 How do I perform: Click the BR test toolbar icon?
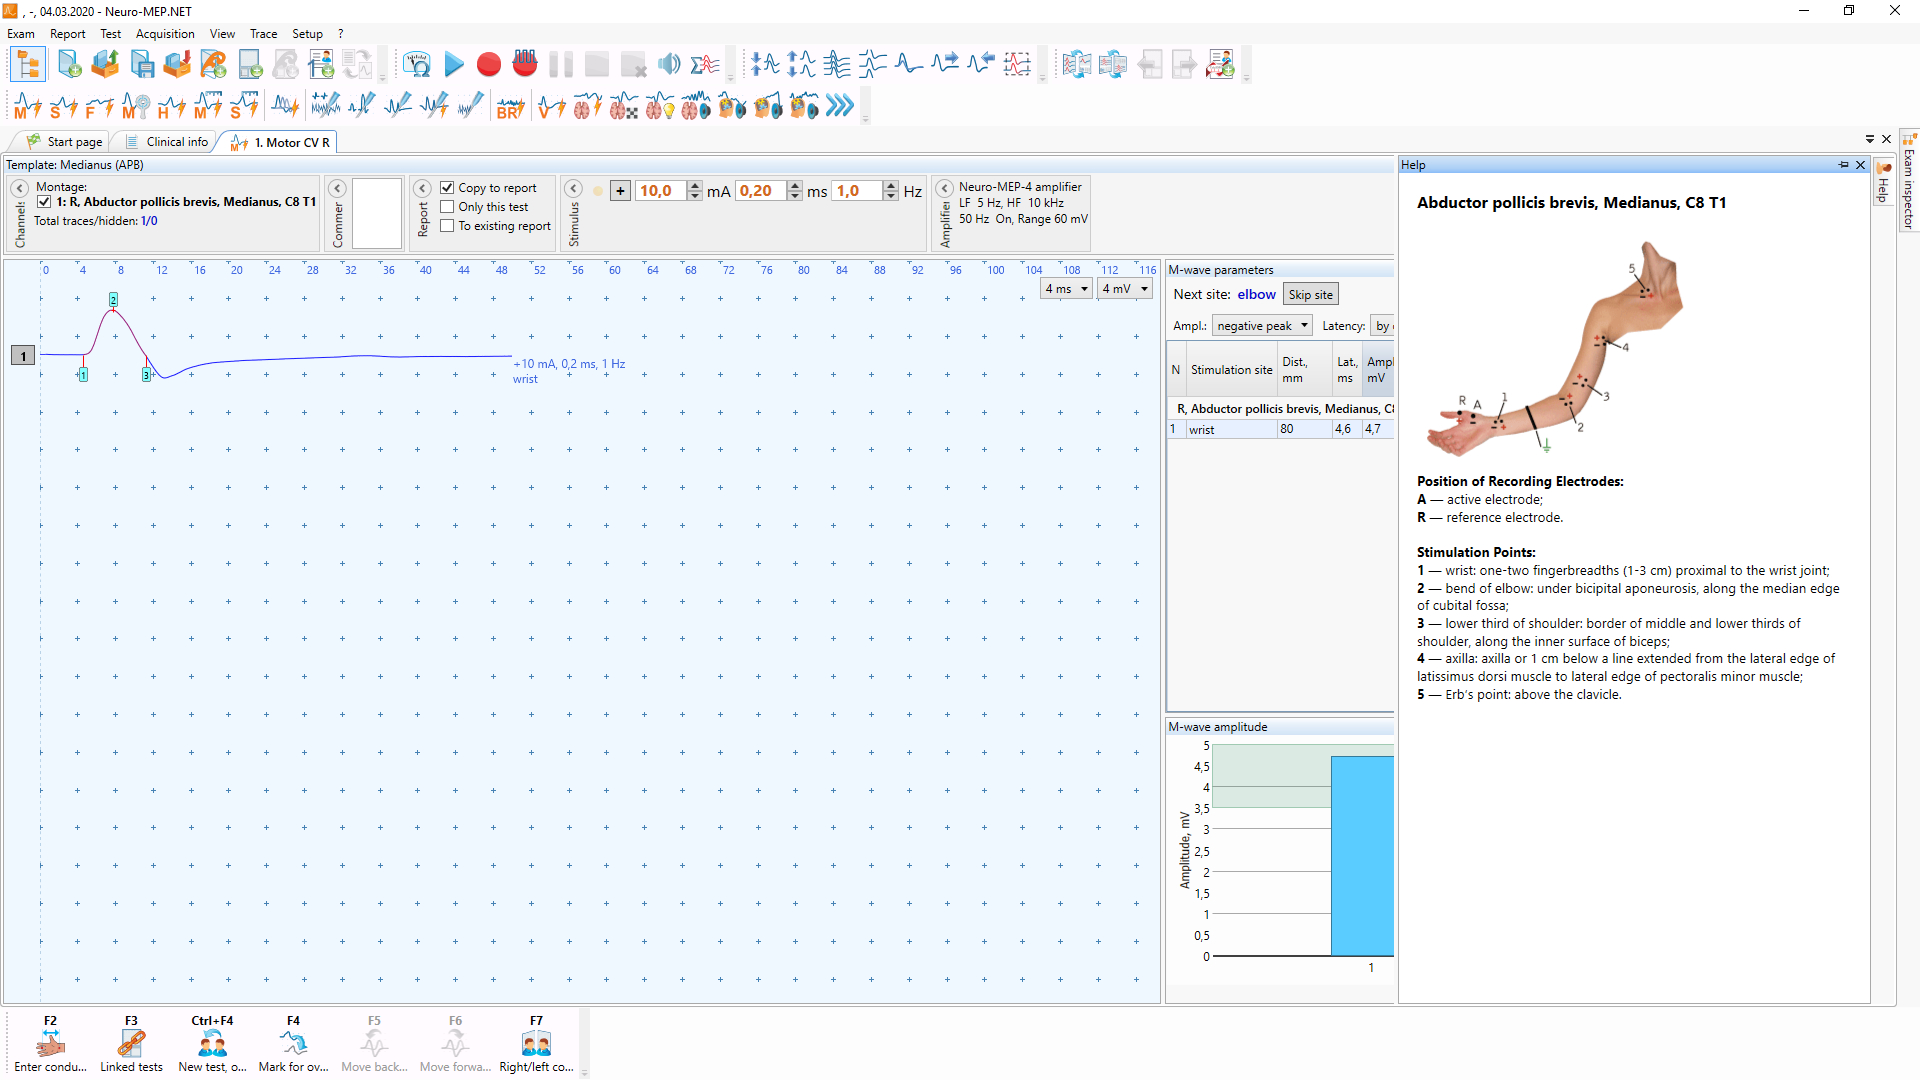510,106
